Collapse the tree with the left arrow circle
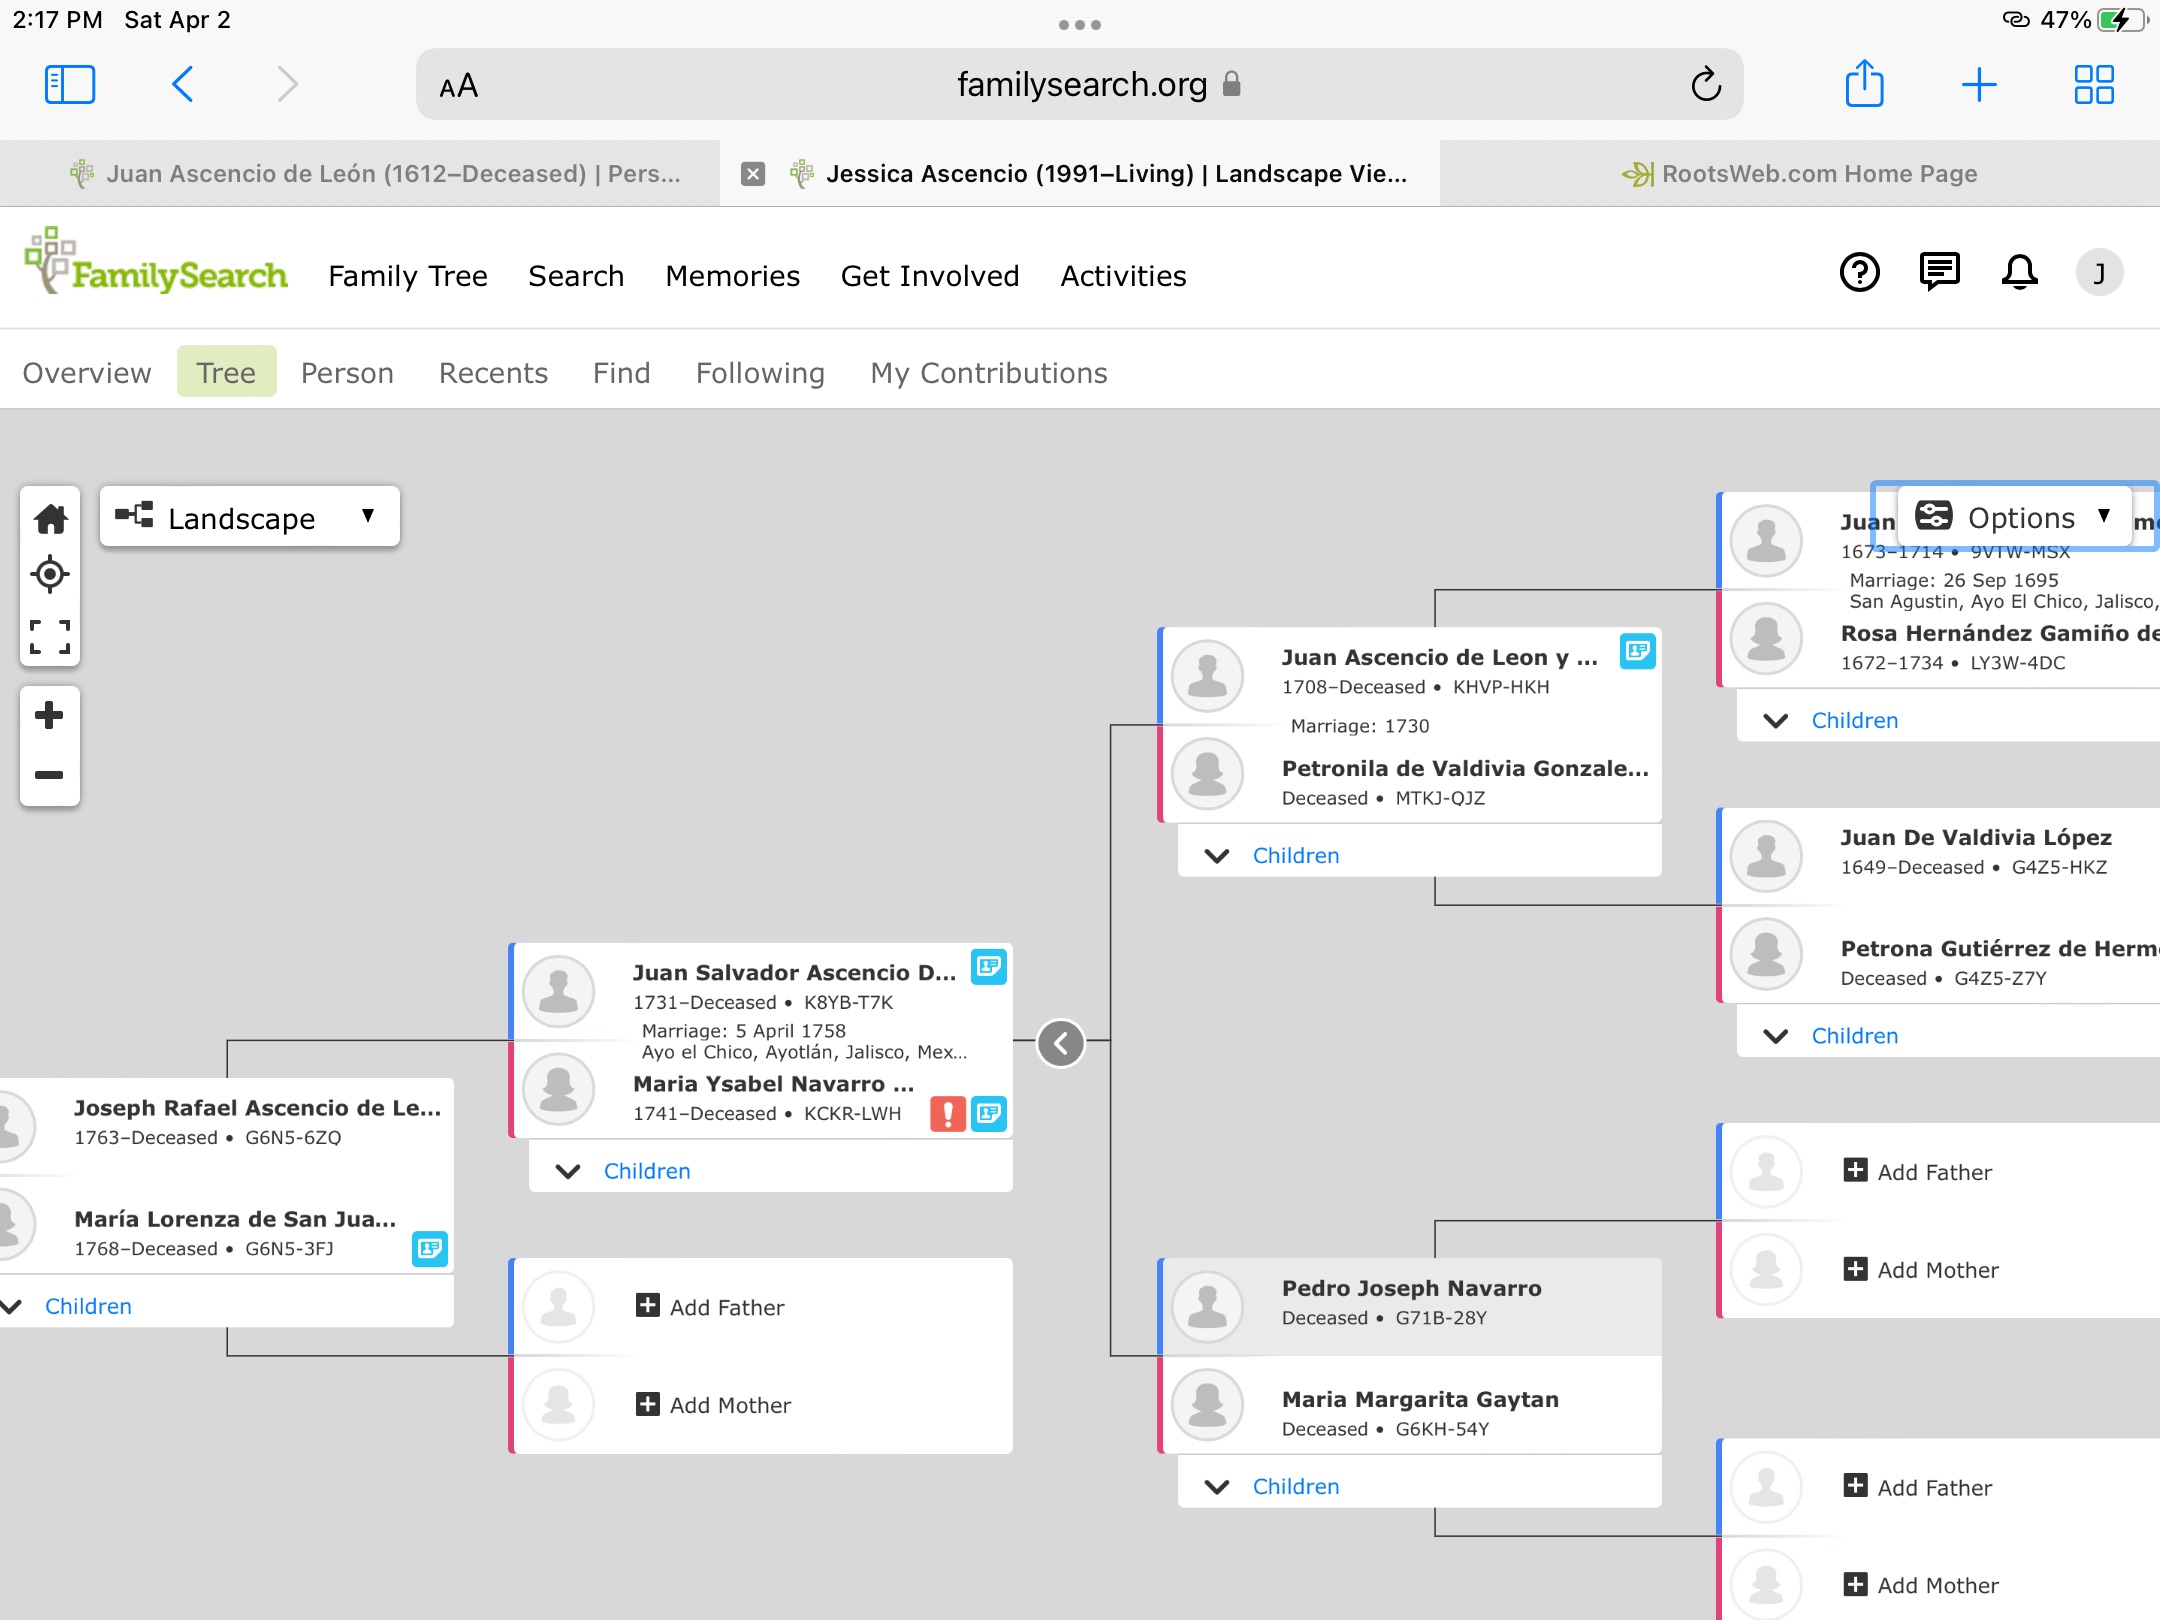This screenshot has height=1620, width=2160. point(1061,1044)
